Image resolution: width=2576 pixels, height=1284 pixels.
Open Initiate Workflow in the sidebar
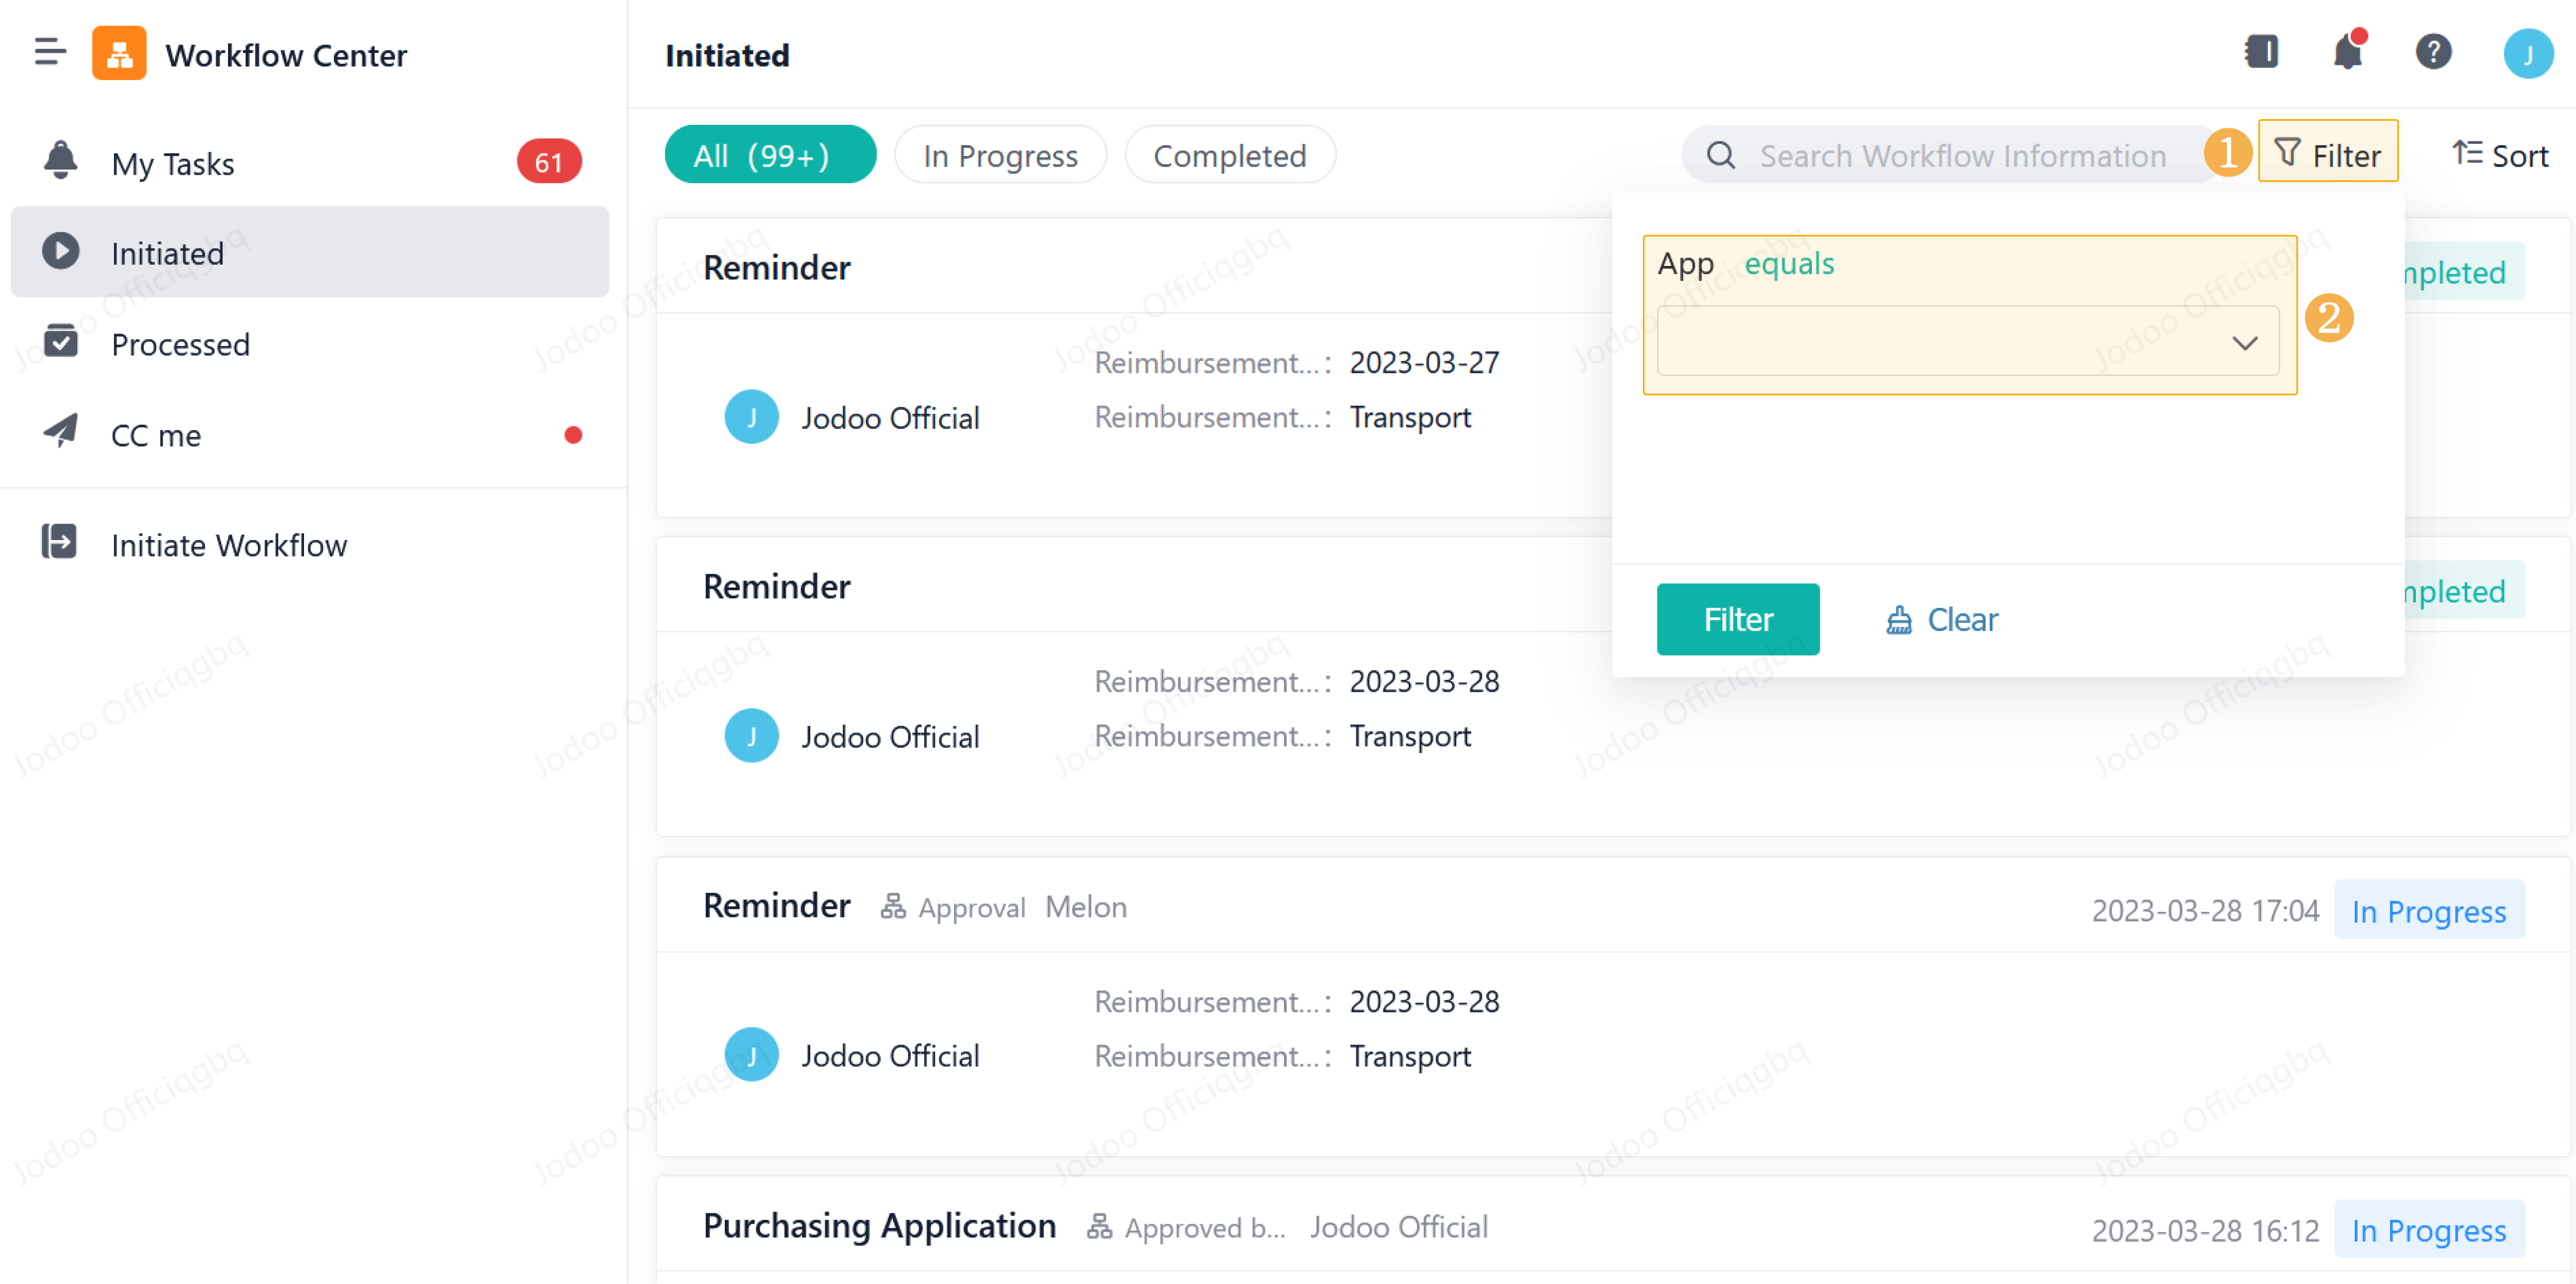click(x=310, y=545)
